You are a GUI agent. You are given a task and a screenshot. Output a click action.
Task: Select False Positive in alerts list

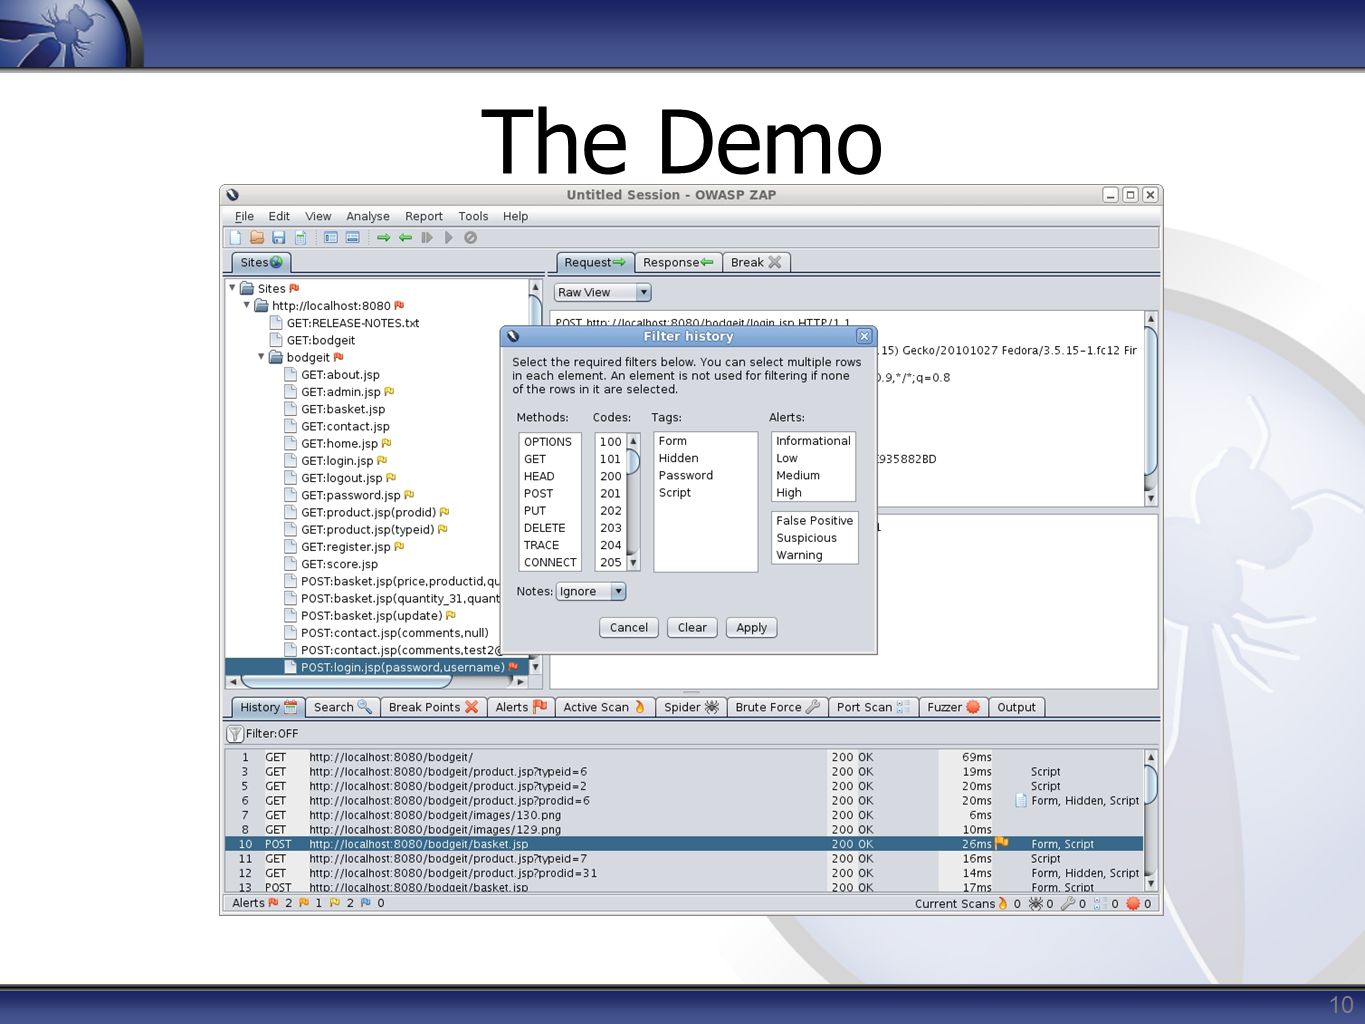(814, 520)
